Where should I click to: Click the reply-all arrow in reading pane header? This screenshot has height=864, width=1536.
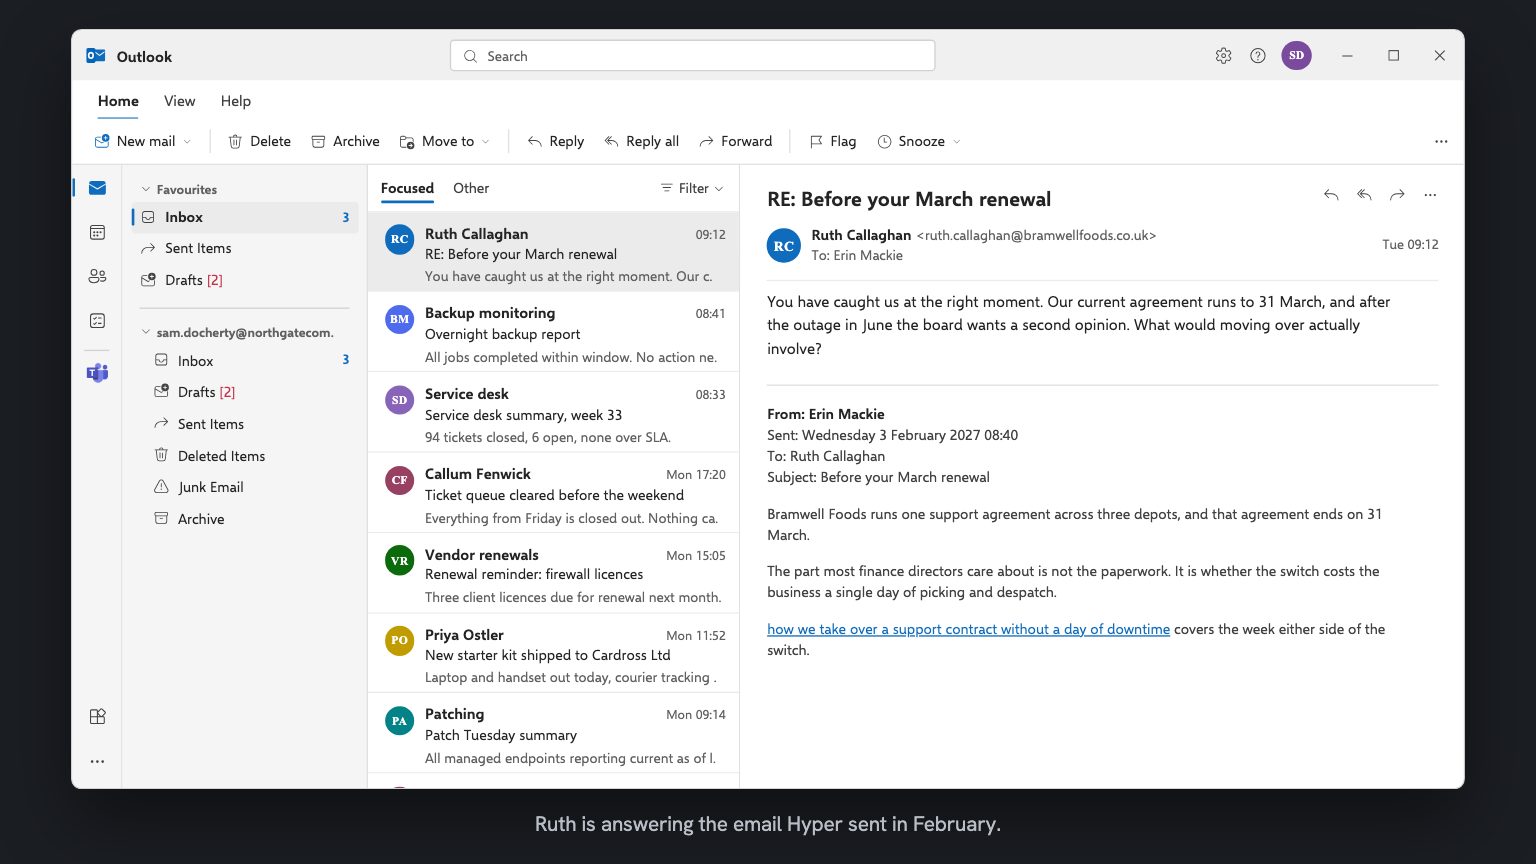pyautogui.click(x=1364, y=195)
